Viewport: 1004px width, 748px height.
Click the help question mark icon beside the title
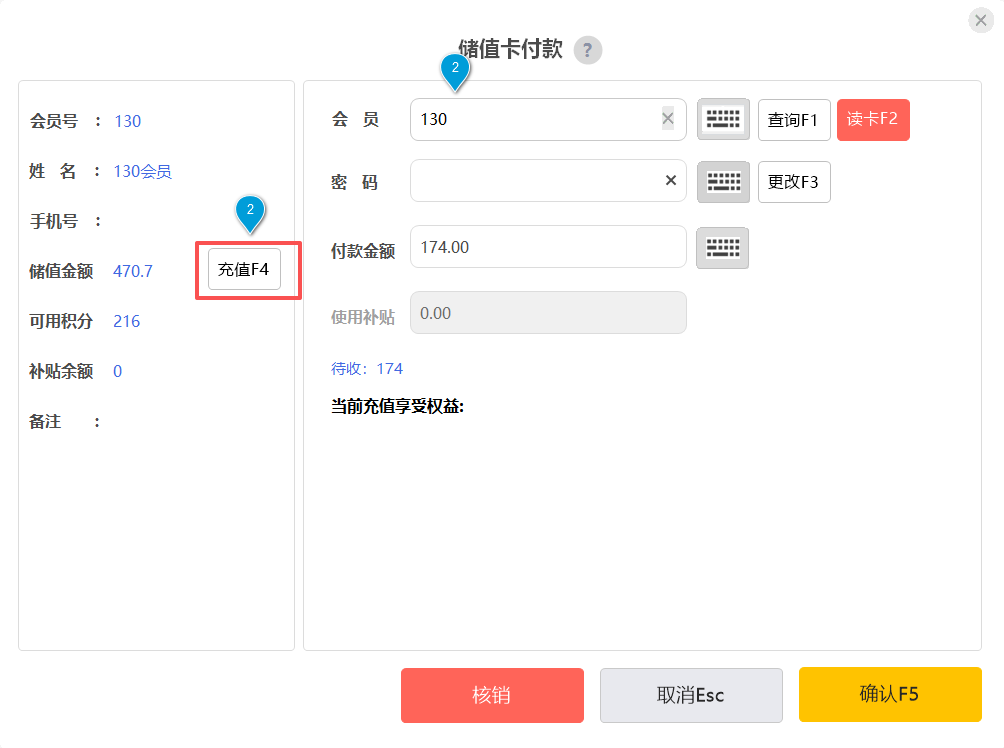click(588, 50)
